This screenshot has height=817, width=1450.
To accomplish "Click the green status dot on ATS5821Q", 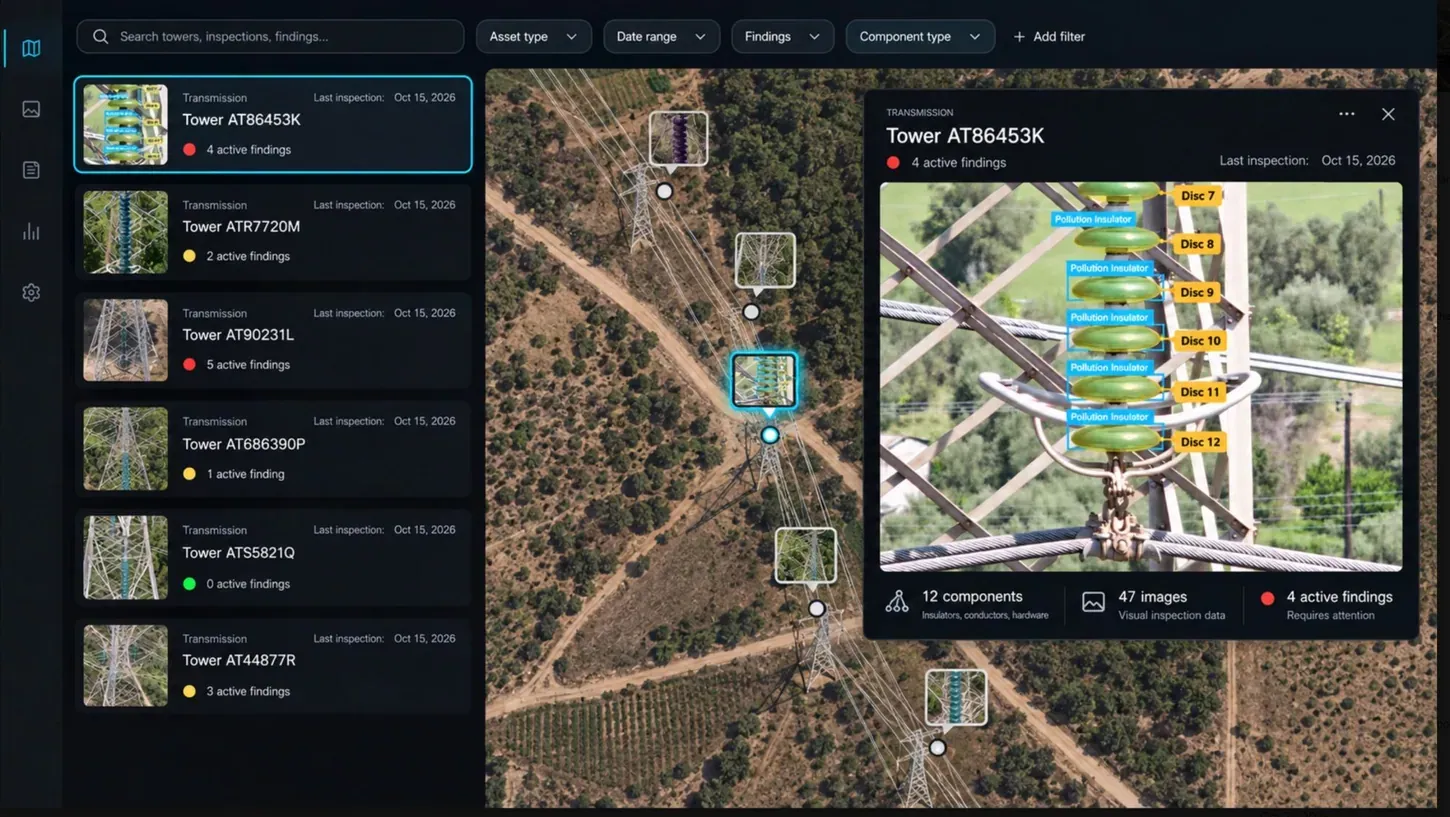I will [x=189, y=584].
